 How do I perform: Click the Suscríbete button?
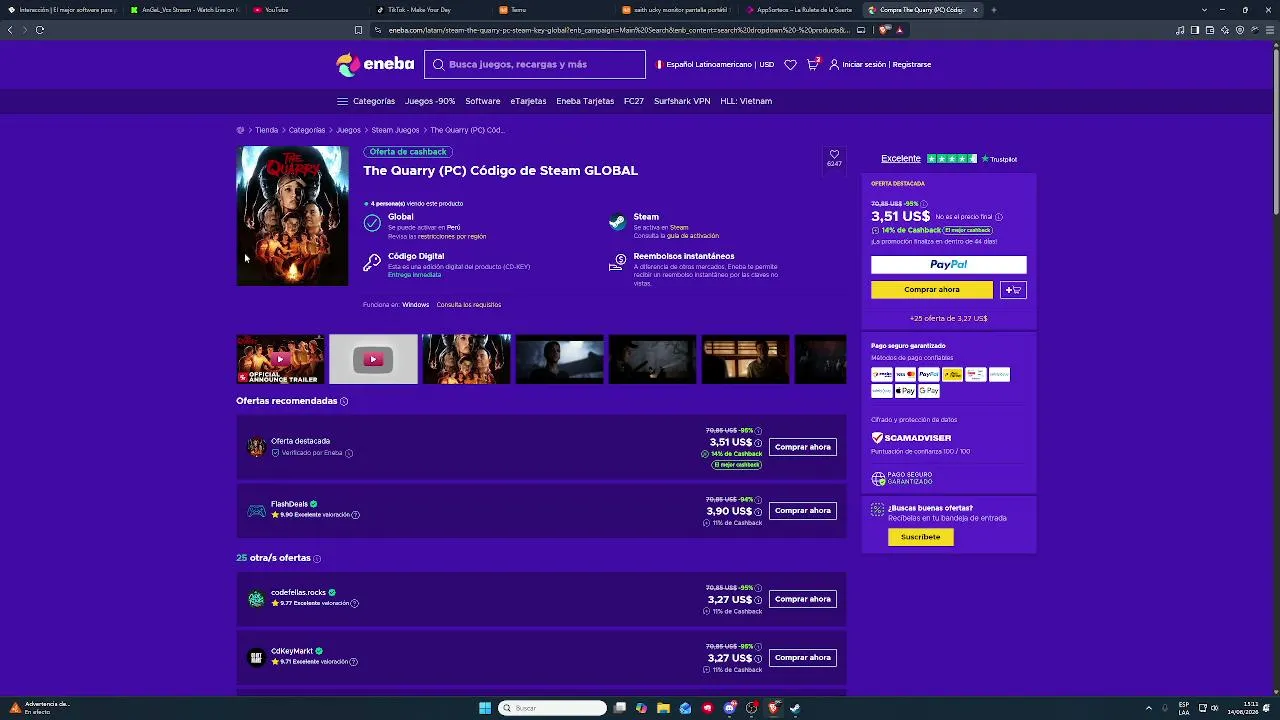(921, 537)
